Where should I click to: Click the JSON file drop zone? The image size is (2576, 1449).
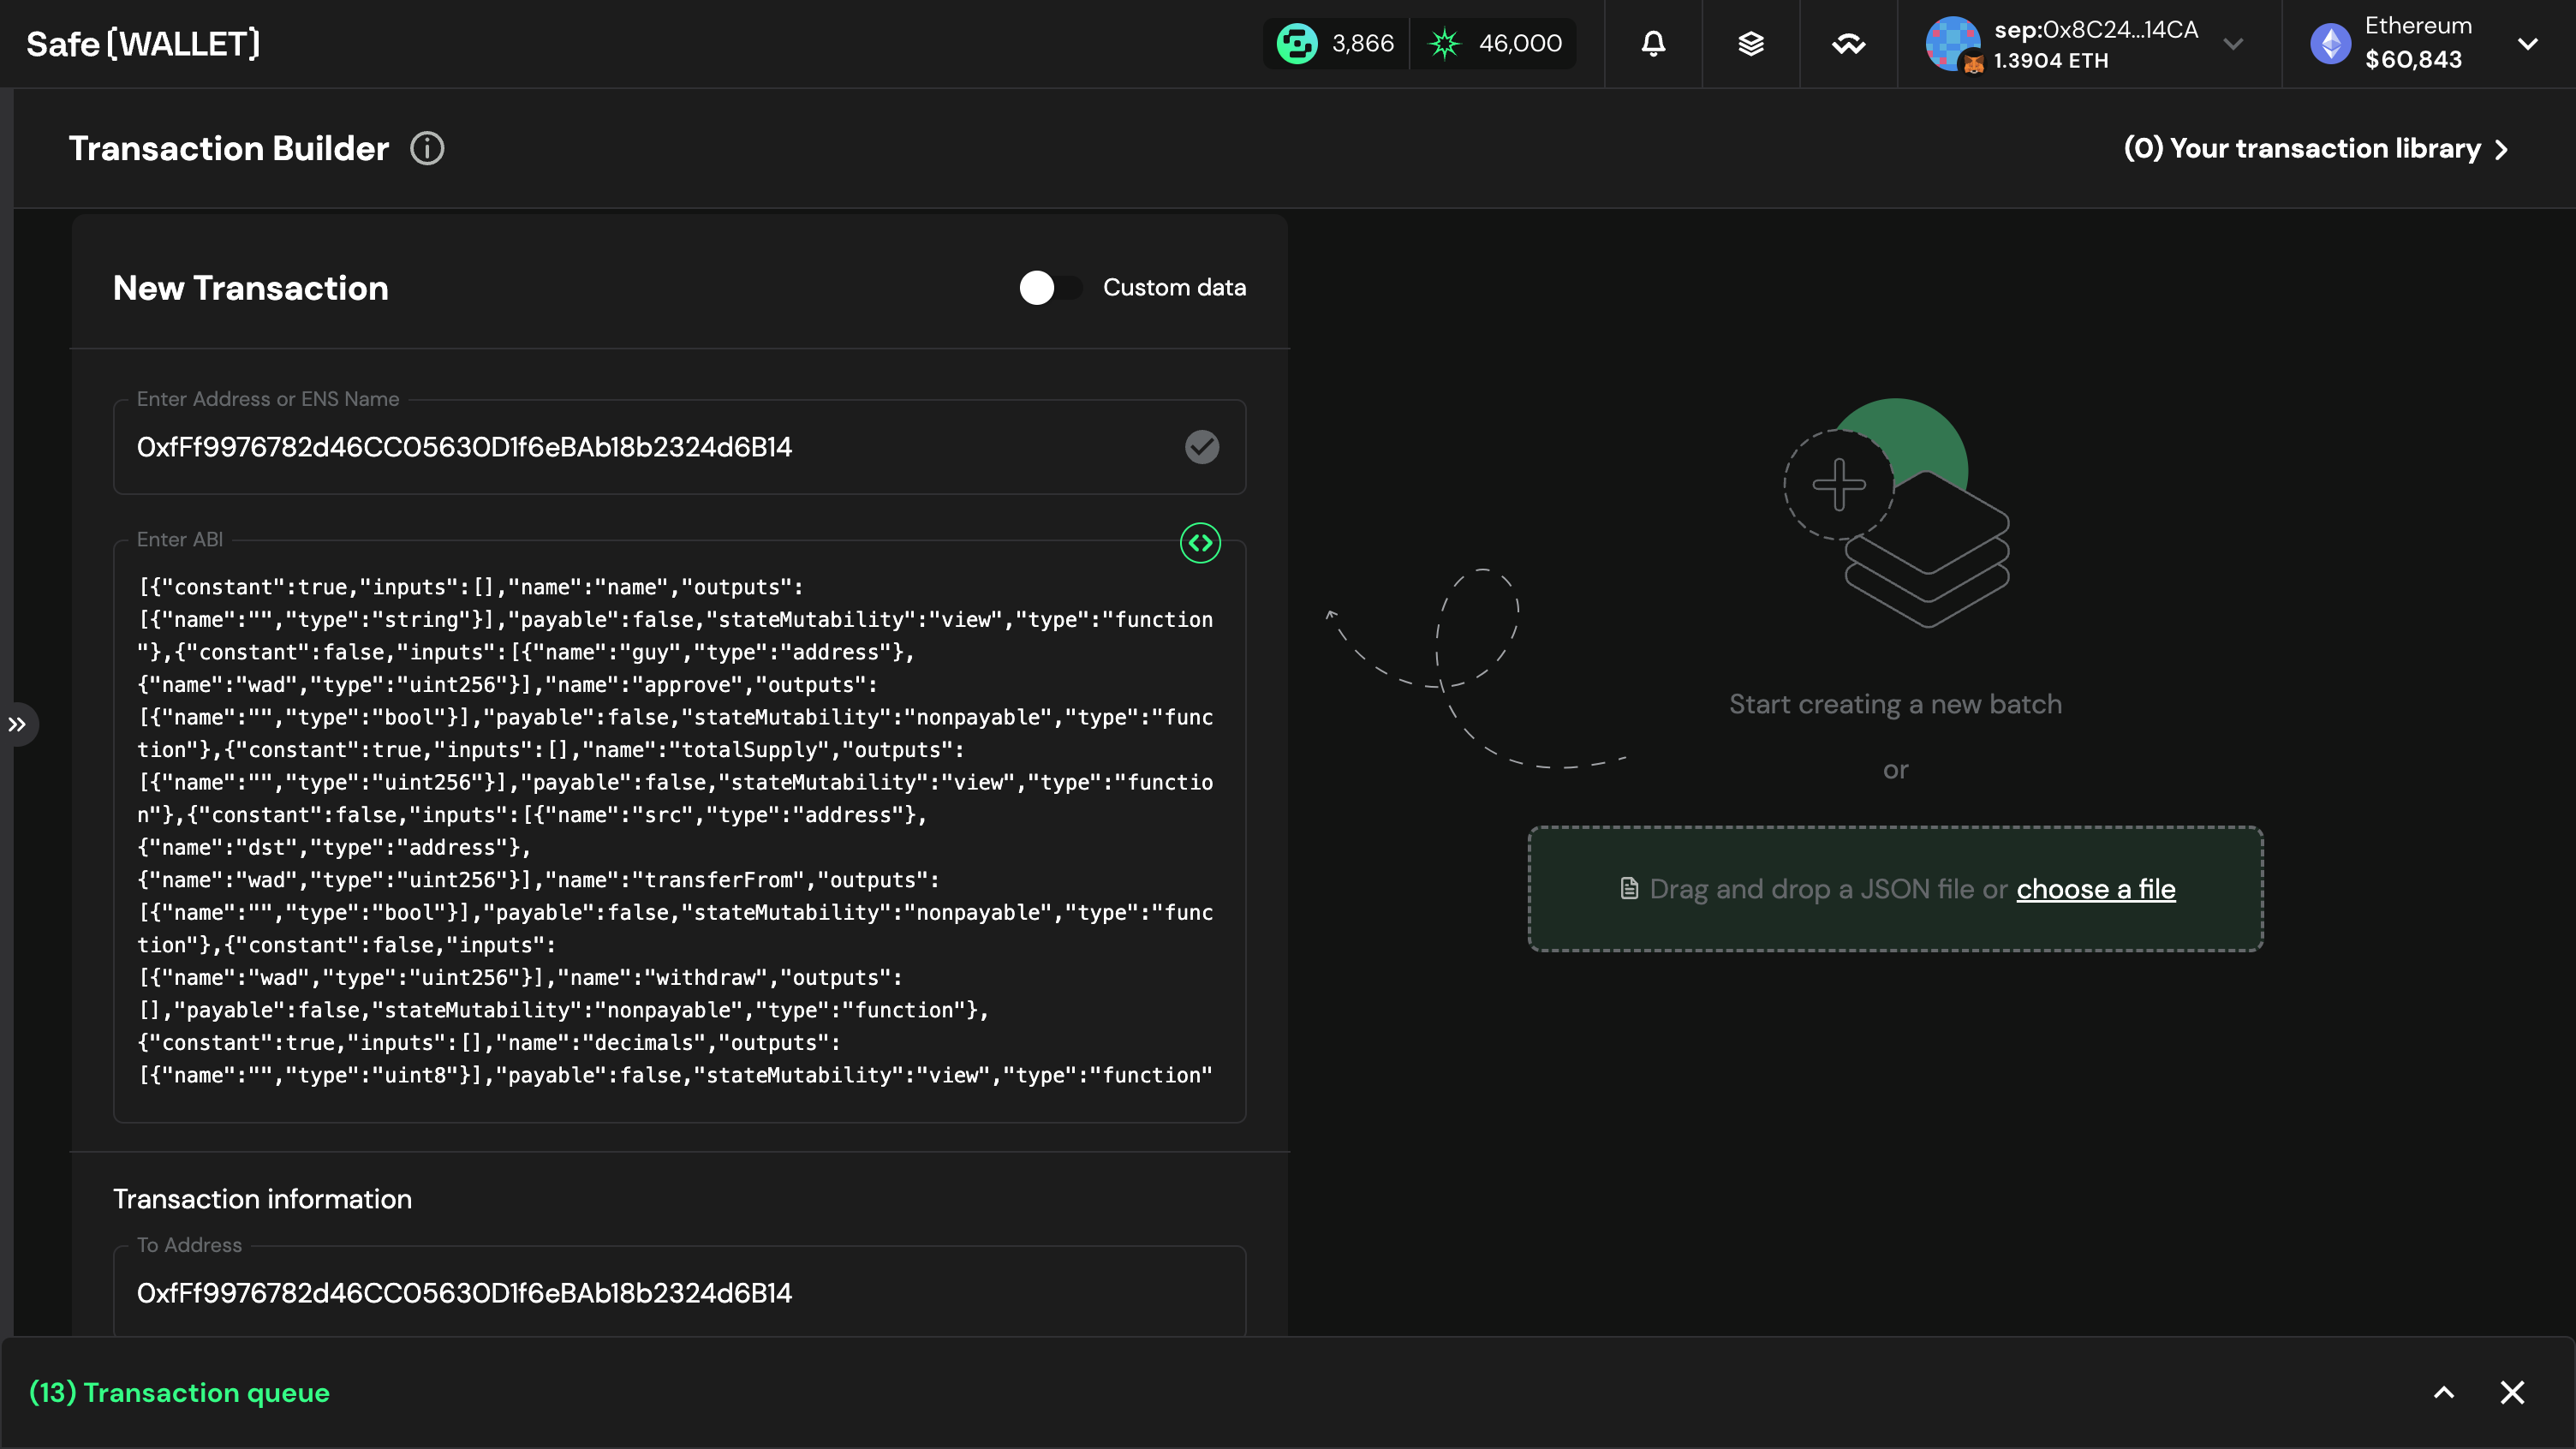[x=1895, y=889]
